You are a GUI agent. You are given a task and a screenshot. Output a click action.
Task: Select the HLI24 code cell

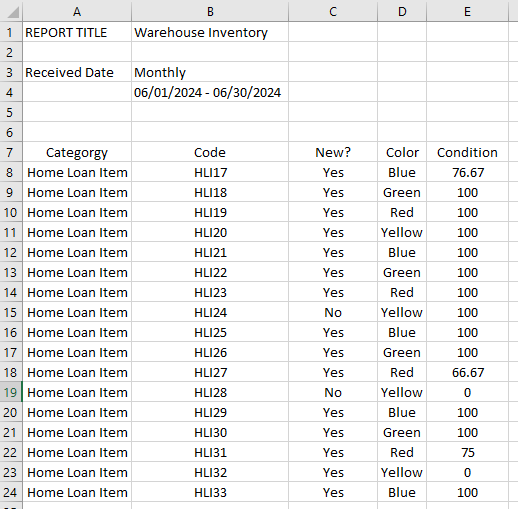click(x=210, y=312)
